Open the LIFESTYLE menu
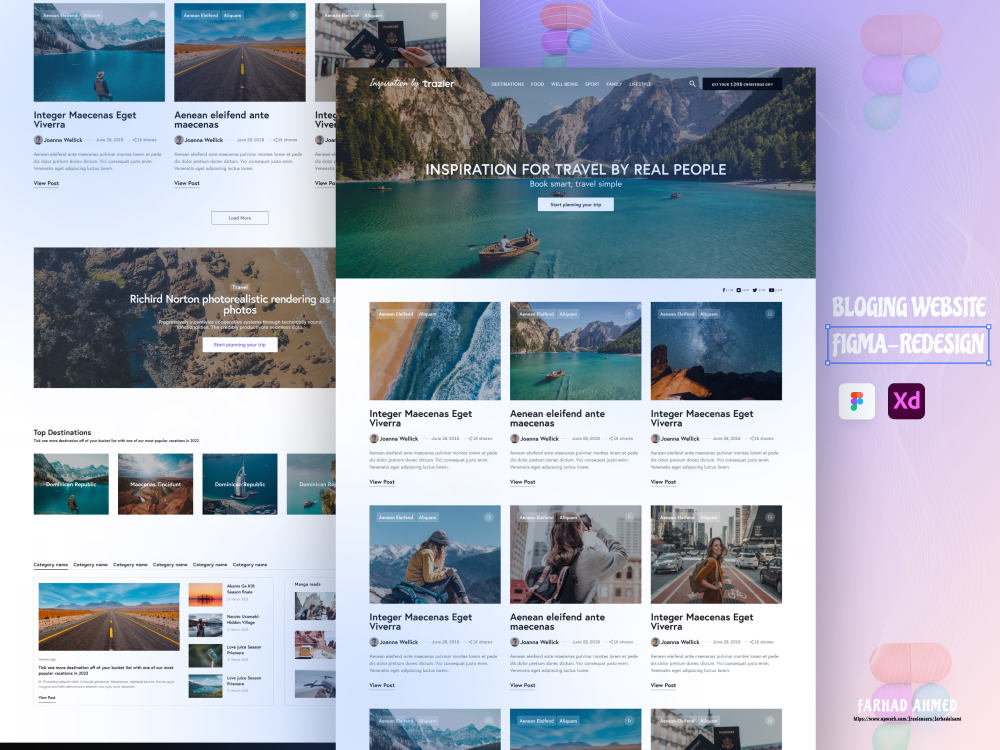The image size is (1000, 750). point(640,84)
